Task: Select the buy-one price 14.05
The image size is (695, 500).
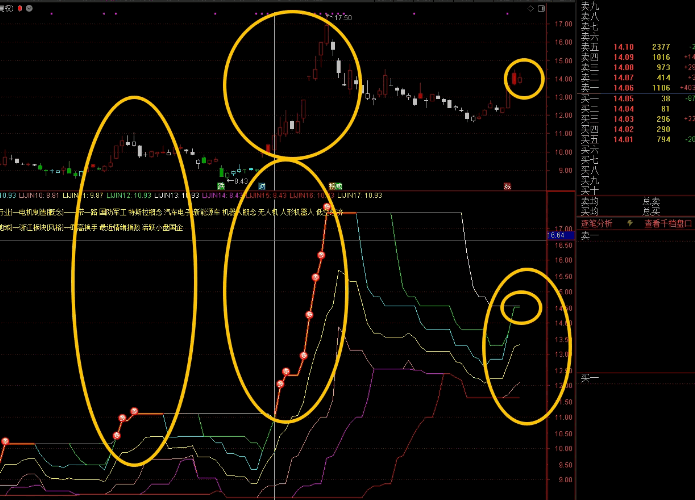Action: [x=624, y=99]
